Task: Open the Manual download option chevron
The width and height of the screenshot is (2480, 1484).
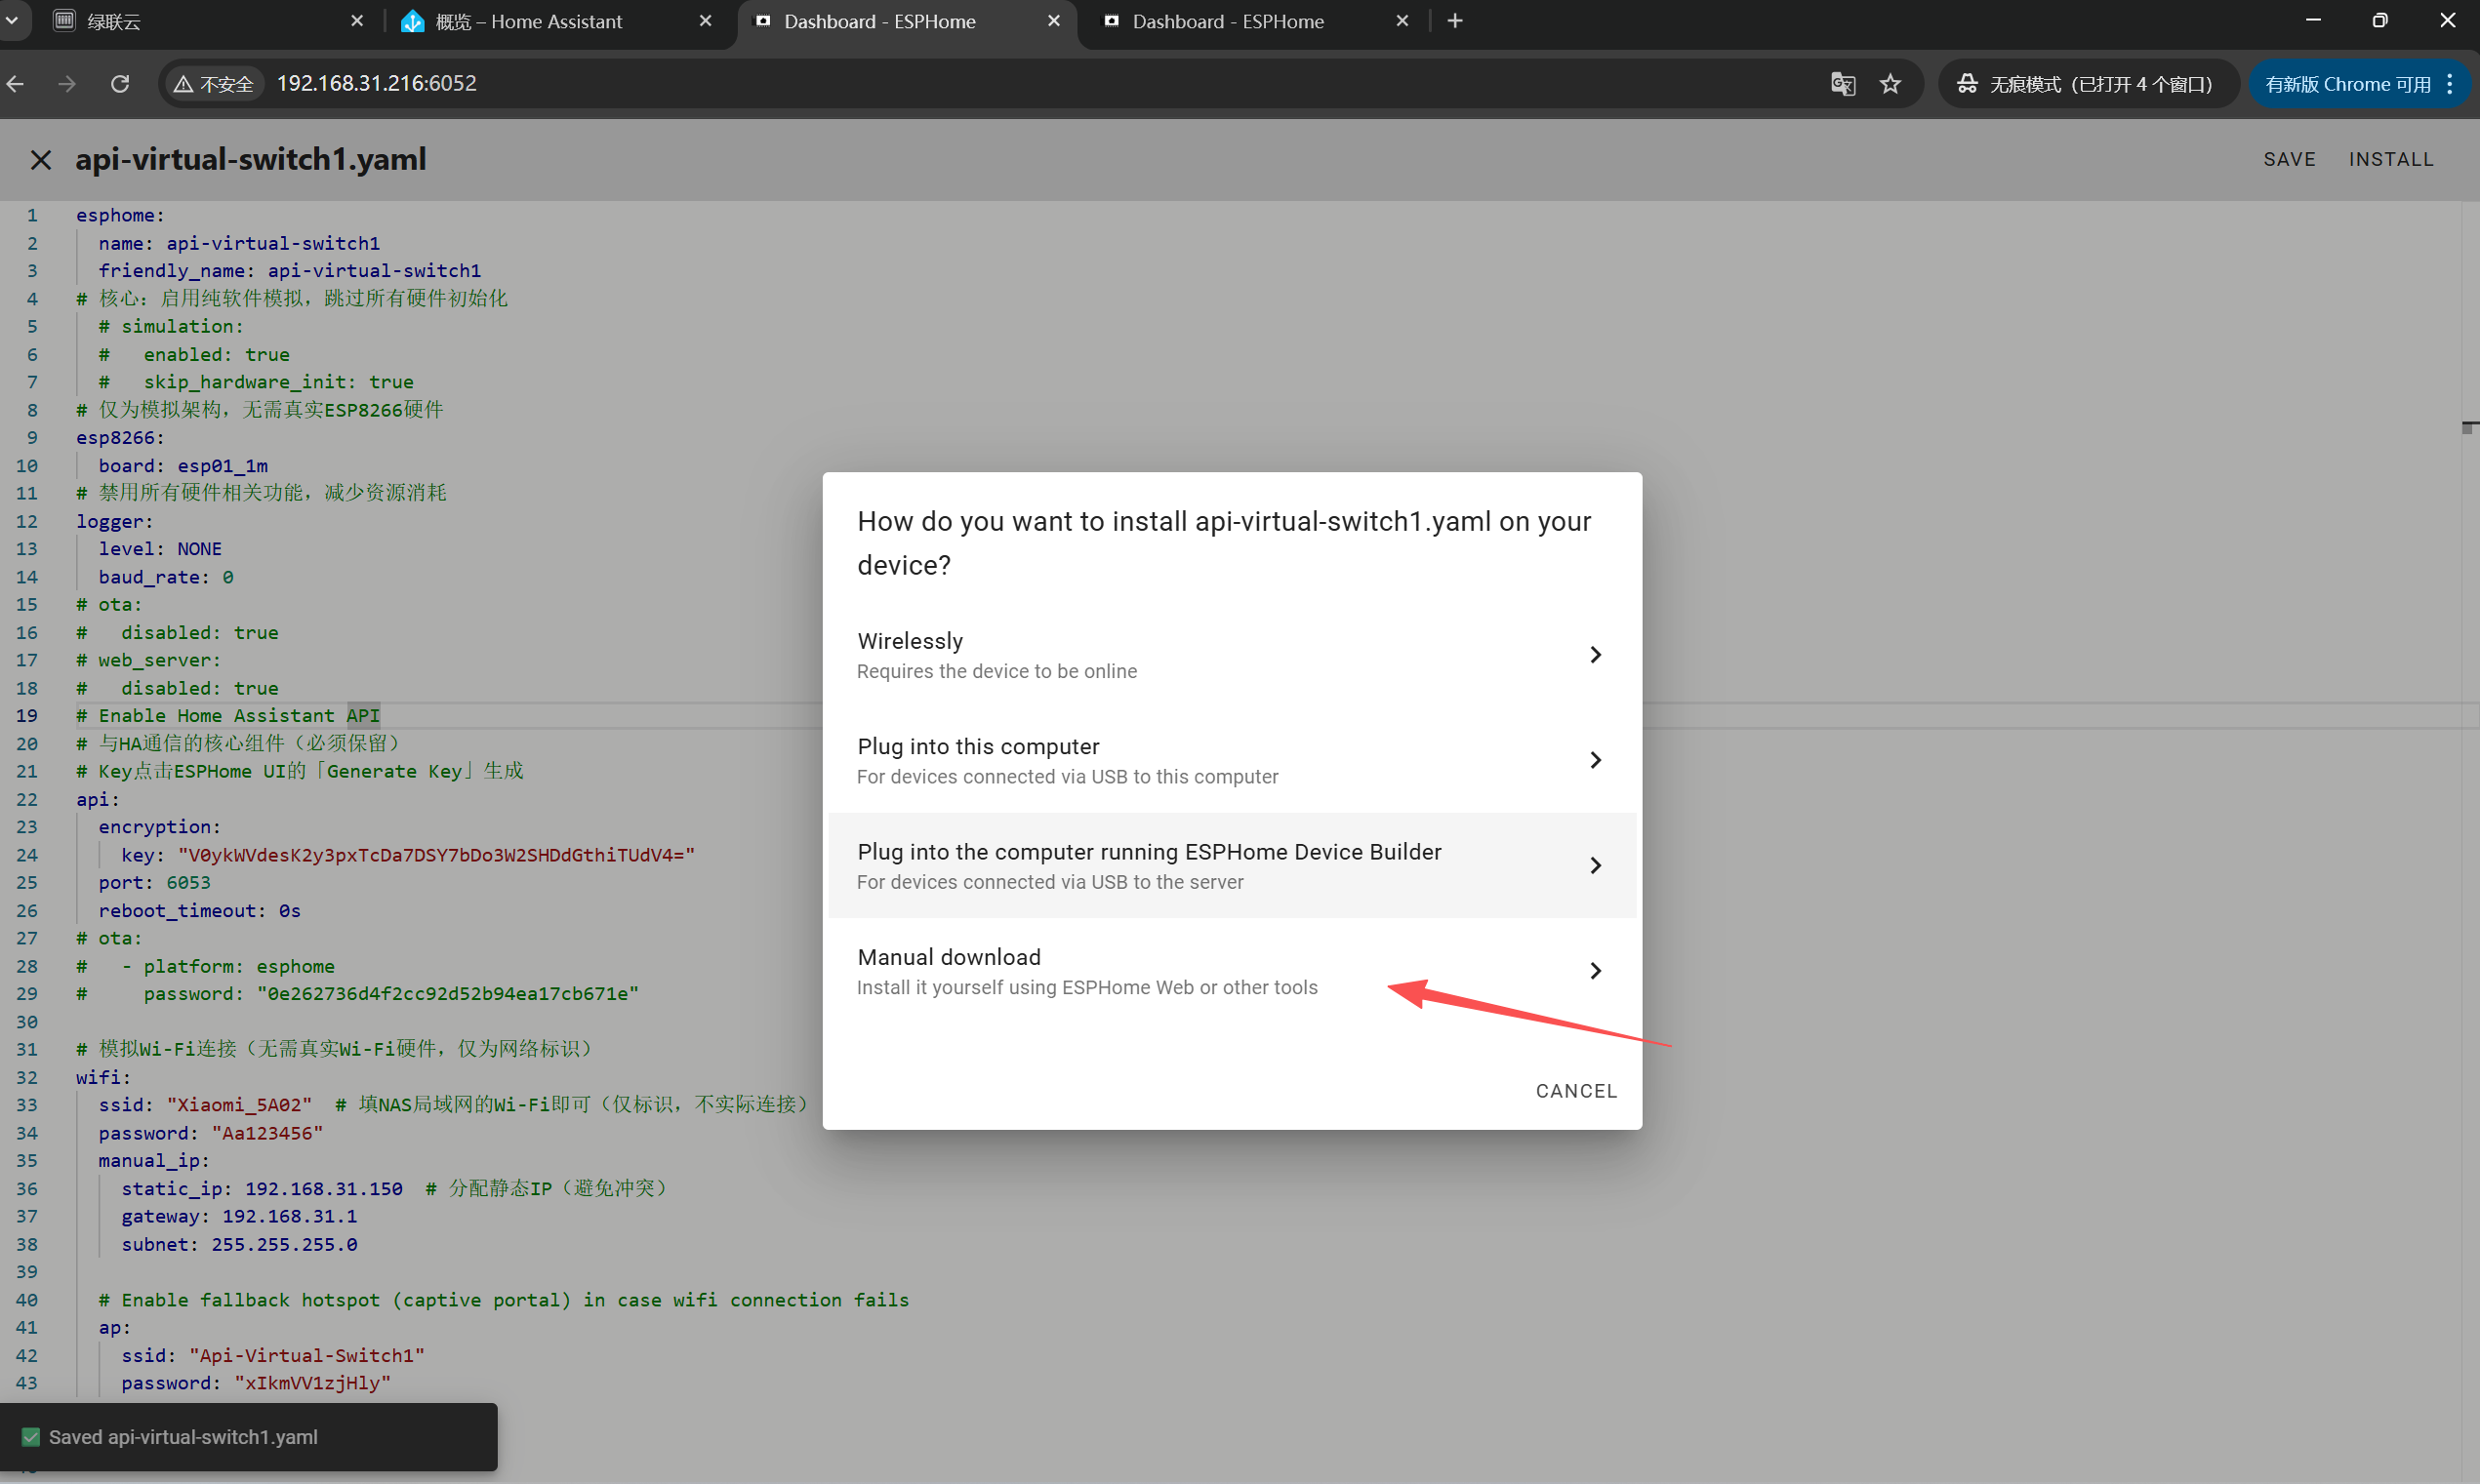Action: 1595,971
